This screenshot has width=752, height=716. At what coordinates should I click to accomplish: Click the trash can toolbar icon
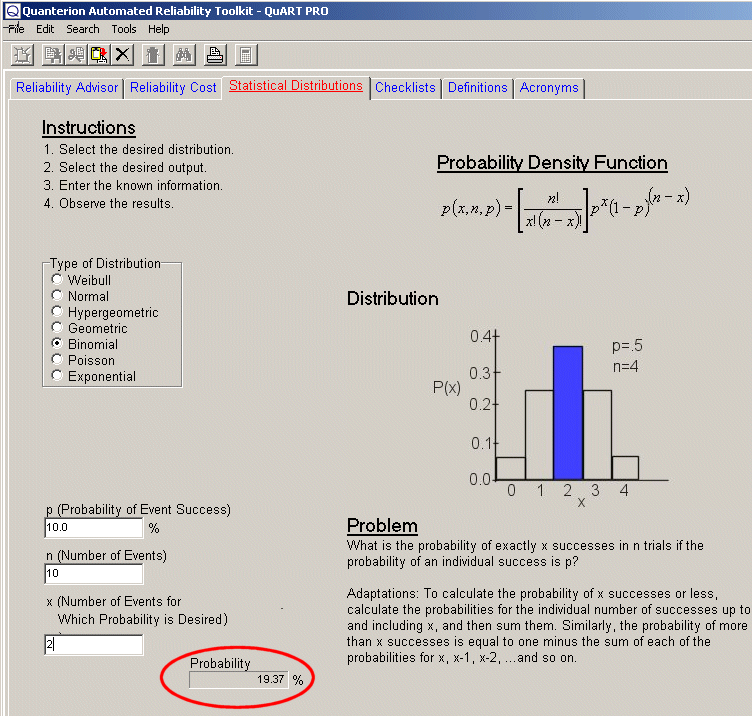coord(153,55)
